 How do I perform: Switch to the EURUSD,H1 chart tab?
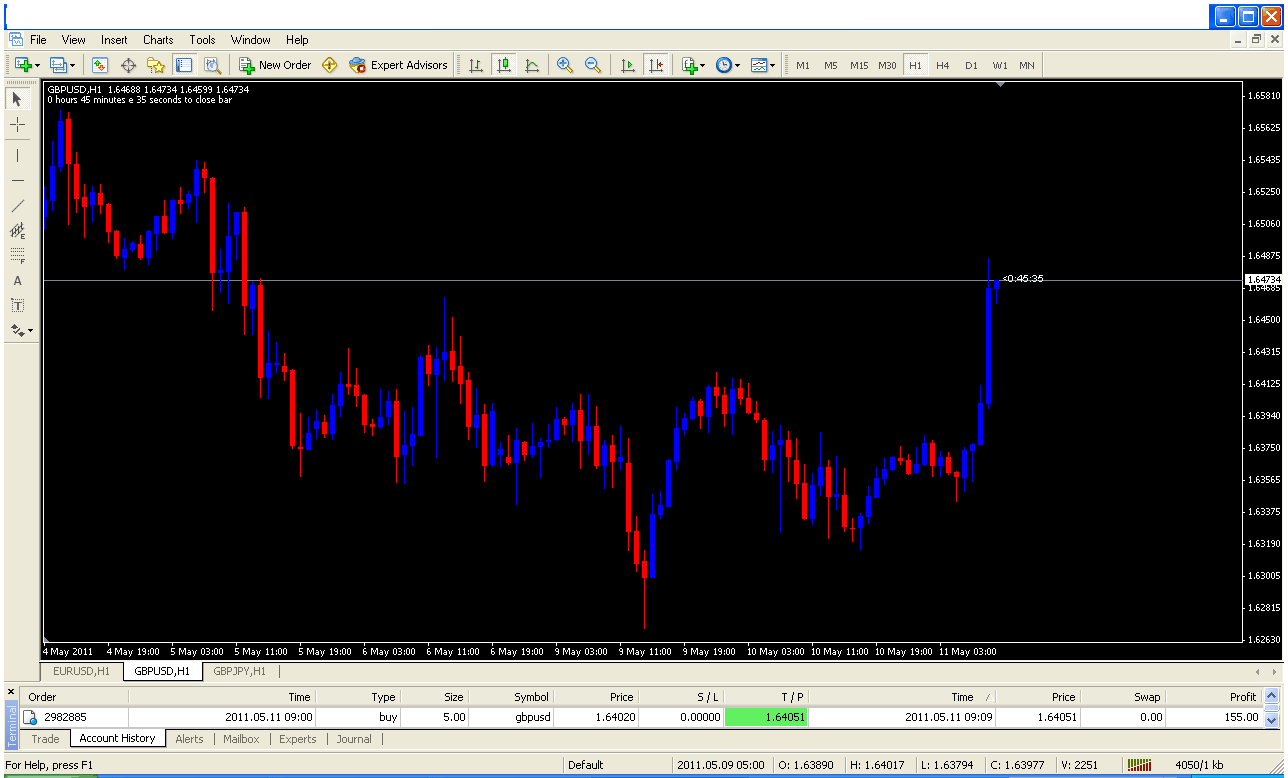82,671
